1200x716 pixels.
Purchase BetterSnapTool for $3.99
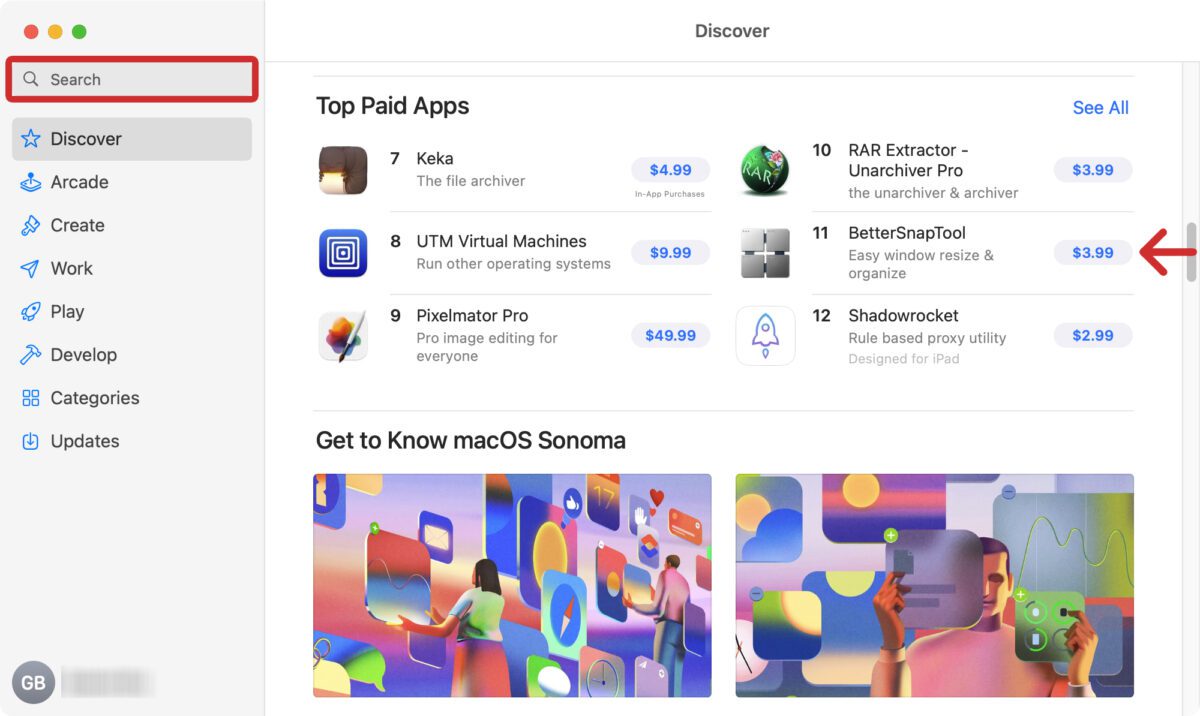(1093, 253)
